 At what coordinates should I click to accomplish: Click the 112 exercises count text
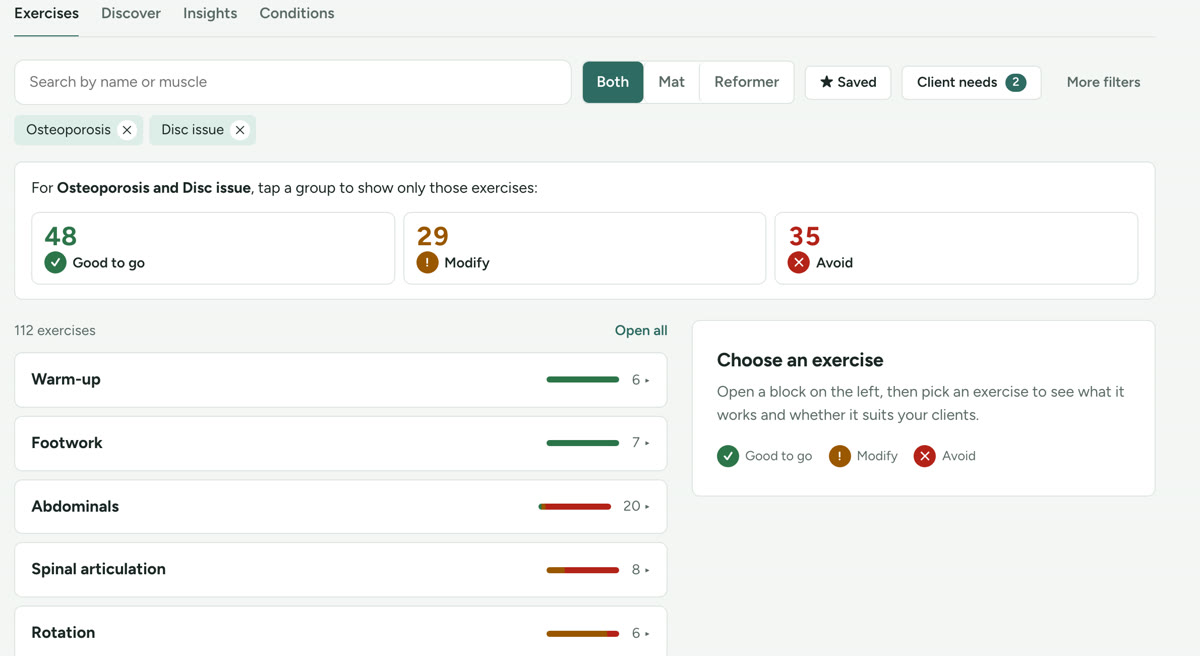55,330
